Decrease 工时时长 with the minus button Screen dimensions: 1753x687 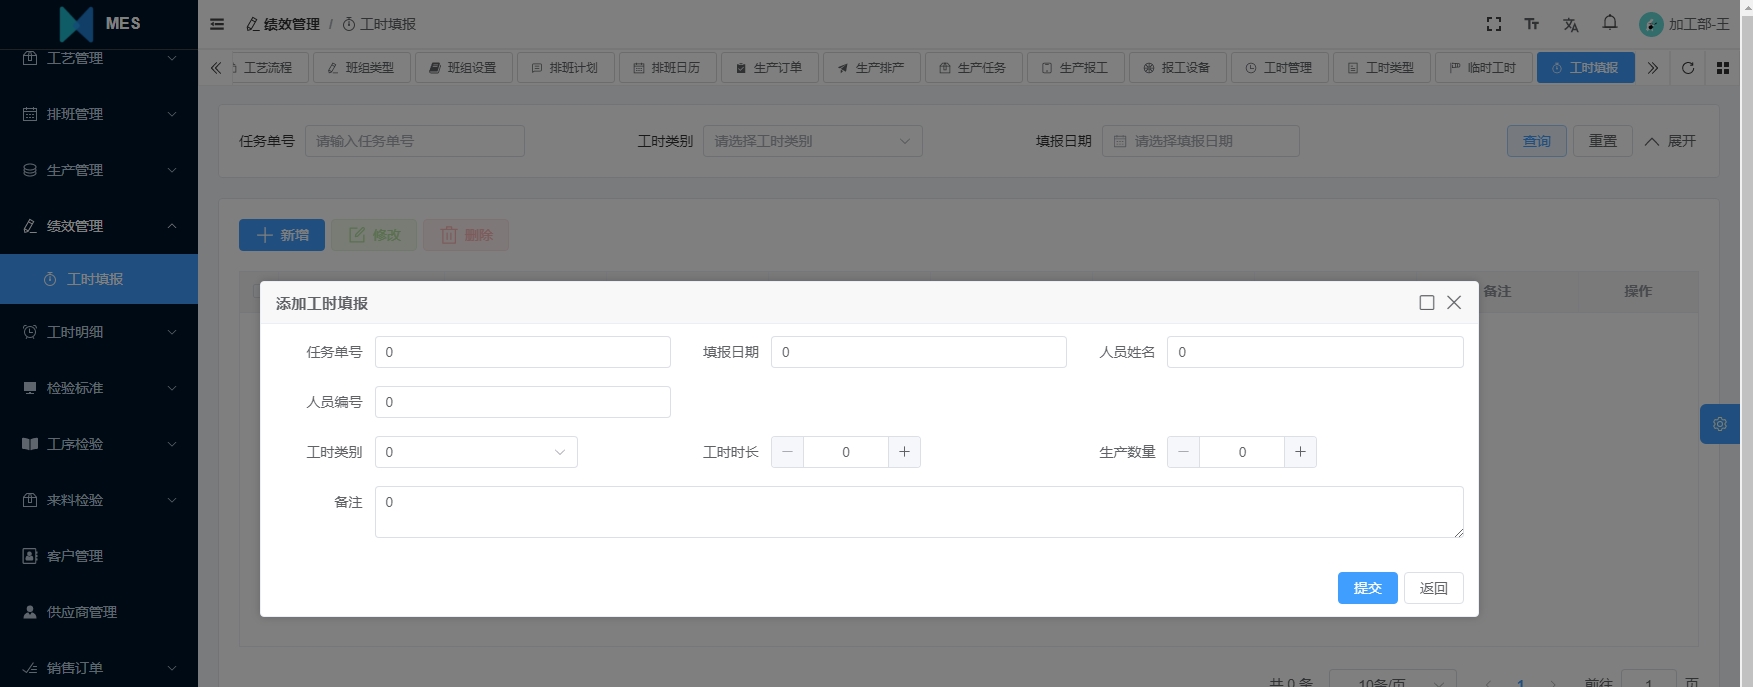787,452
